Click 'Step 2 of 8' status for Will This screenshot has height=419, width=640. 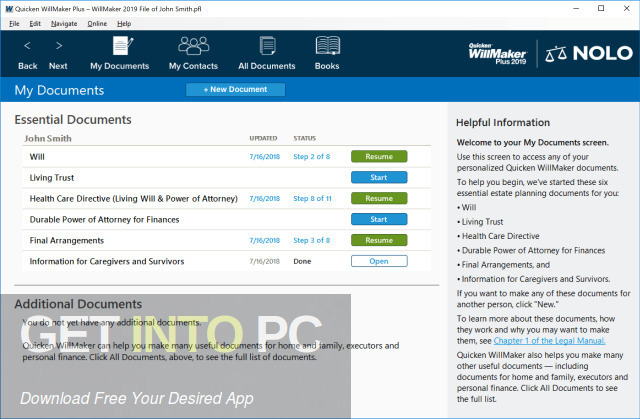(312, 157)
